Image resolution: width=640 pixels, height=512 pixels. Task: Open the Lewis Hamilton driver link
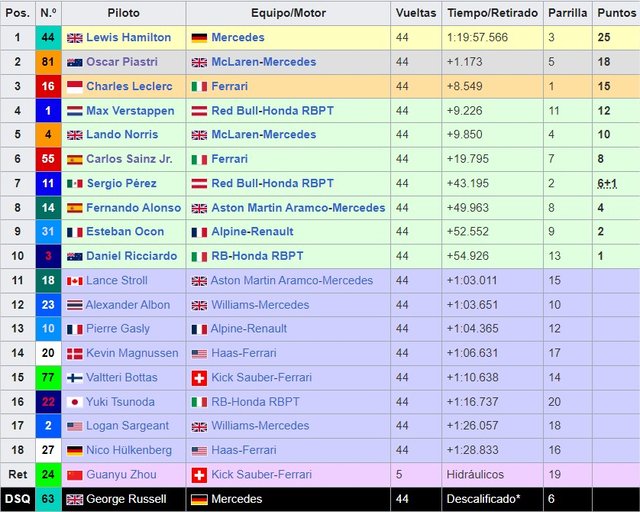129,38
